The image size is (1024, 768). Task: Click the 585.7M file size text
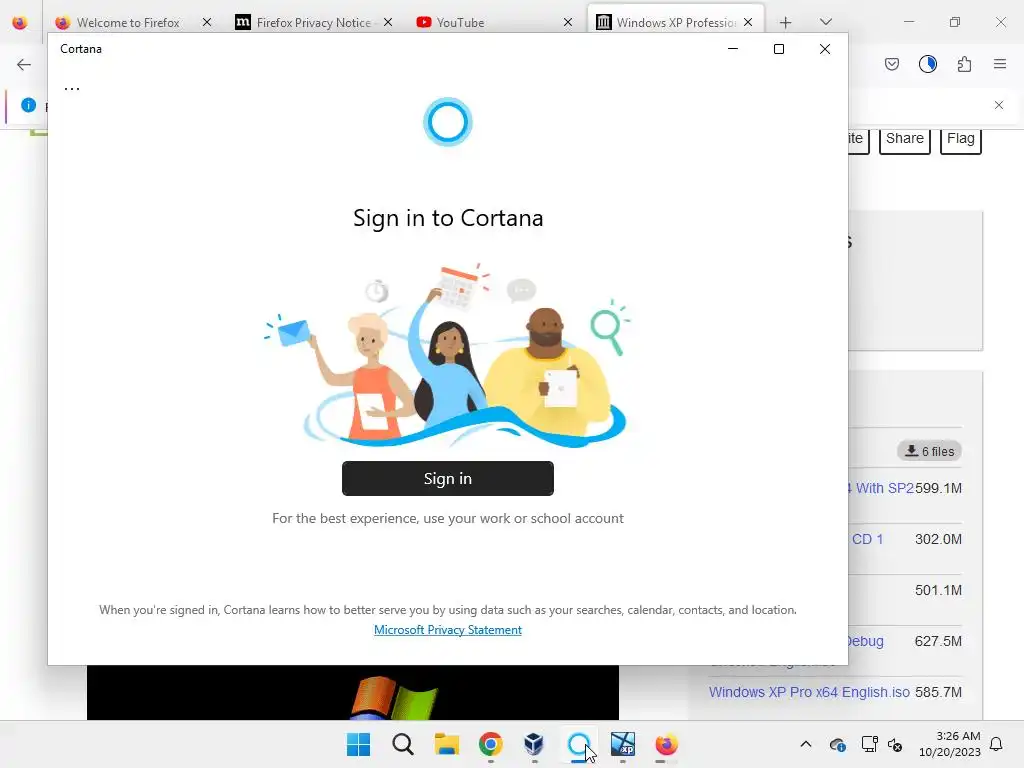pyautogui.click(x=938, y=692)
